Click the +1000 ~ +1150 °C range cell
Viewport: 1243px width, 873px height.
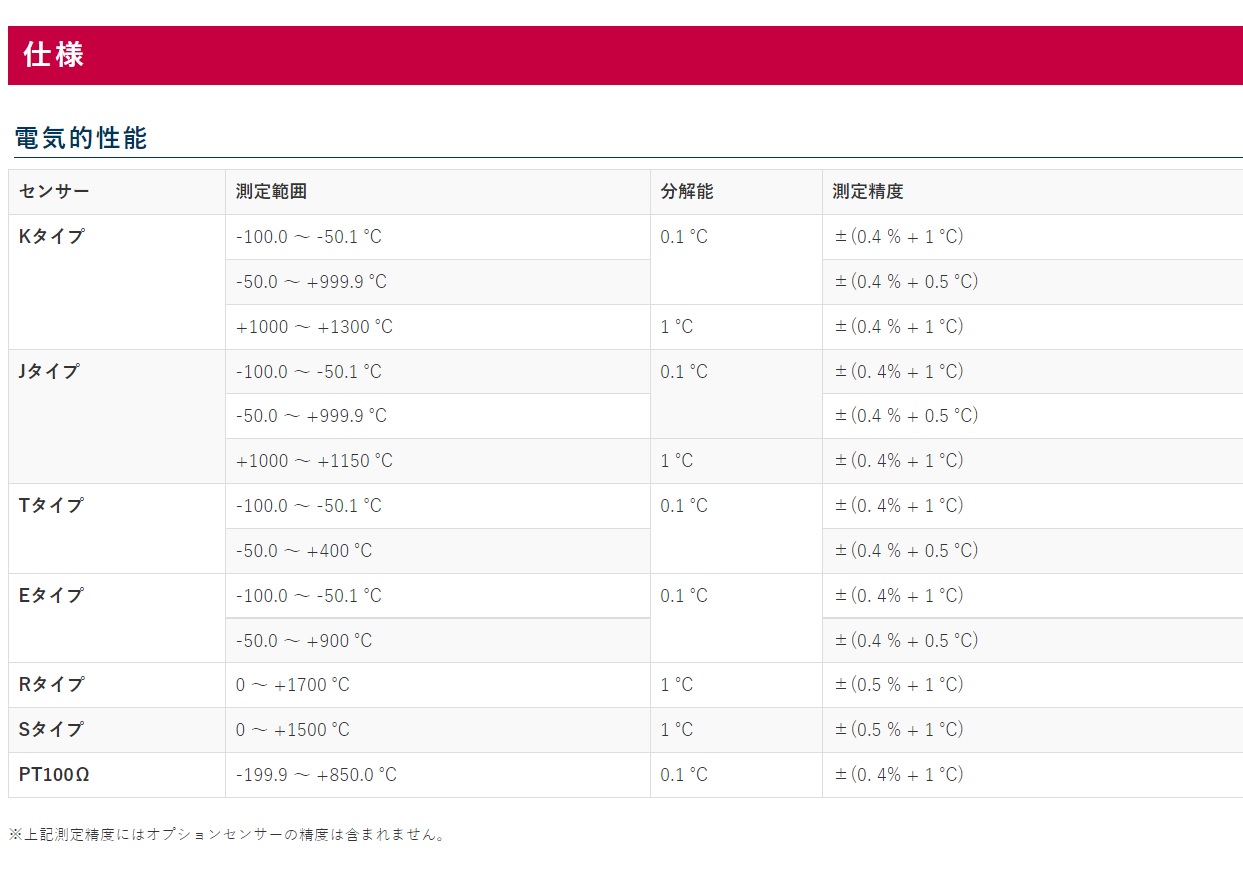coord(314,461)
